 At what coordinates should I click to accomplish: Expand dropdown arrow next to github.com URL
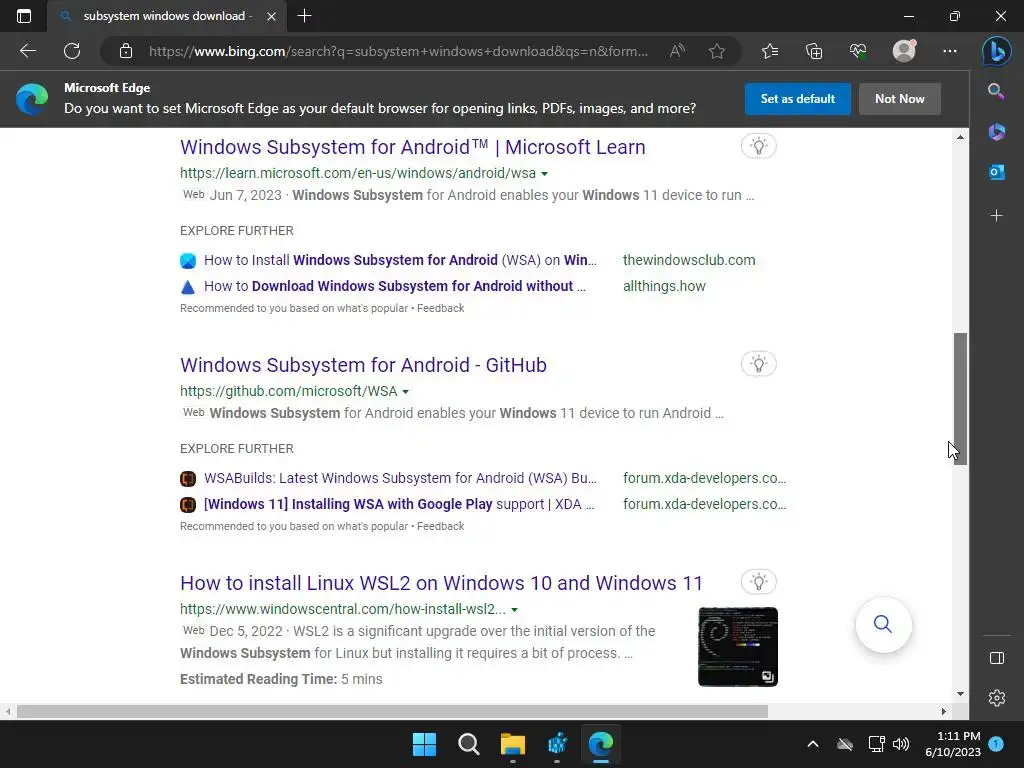pyautogui.click(x=406, y=392)
